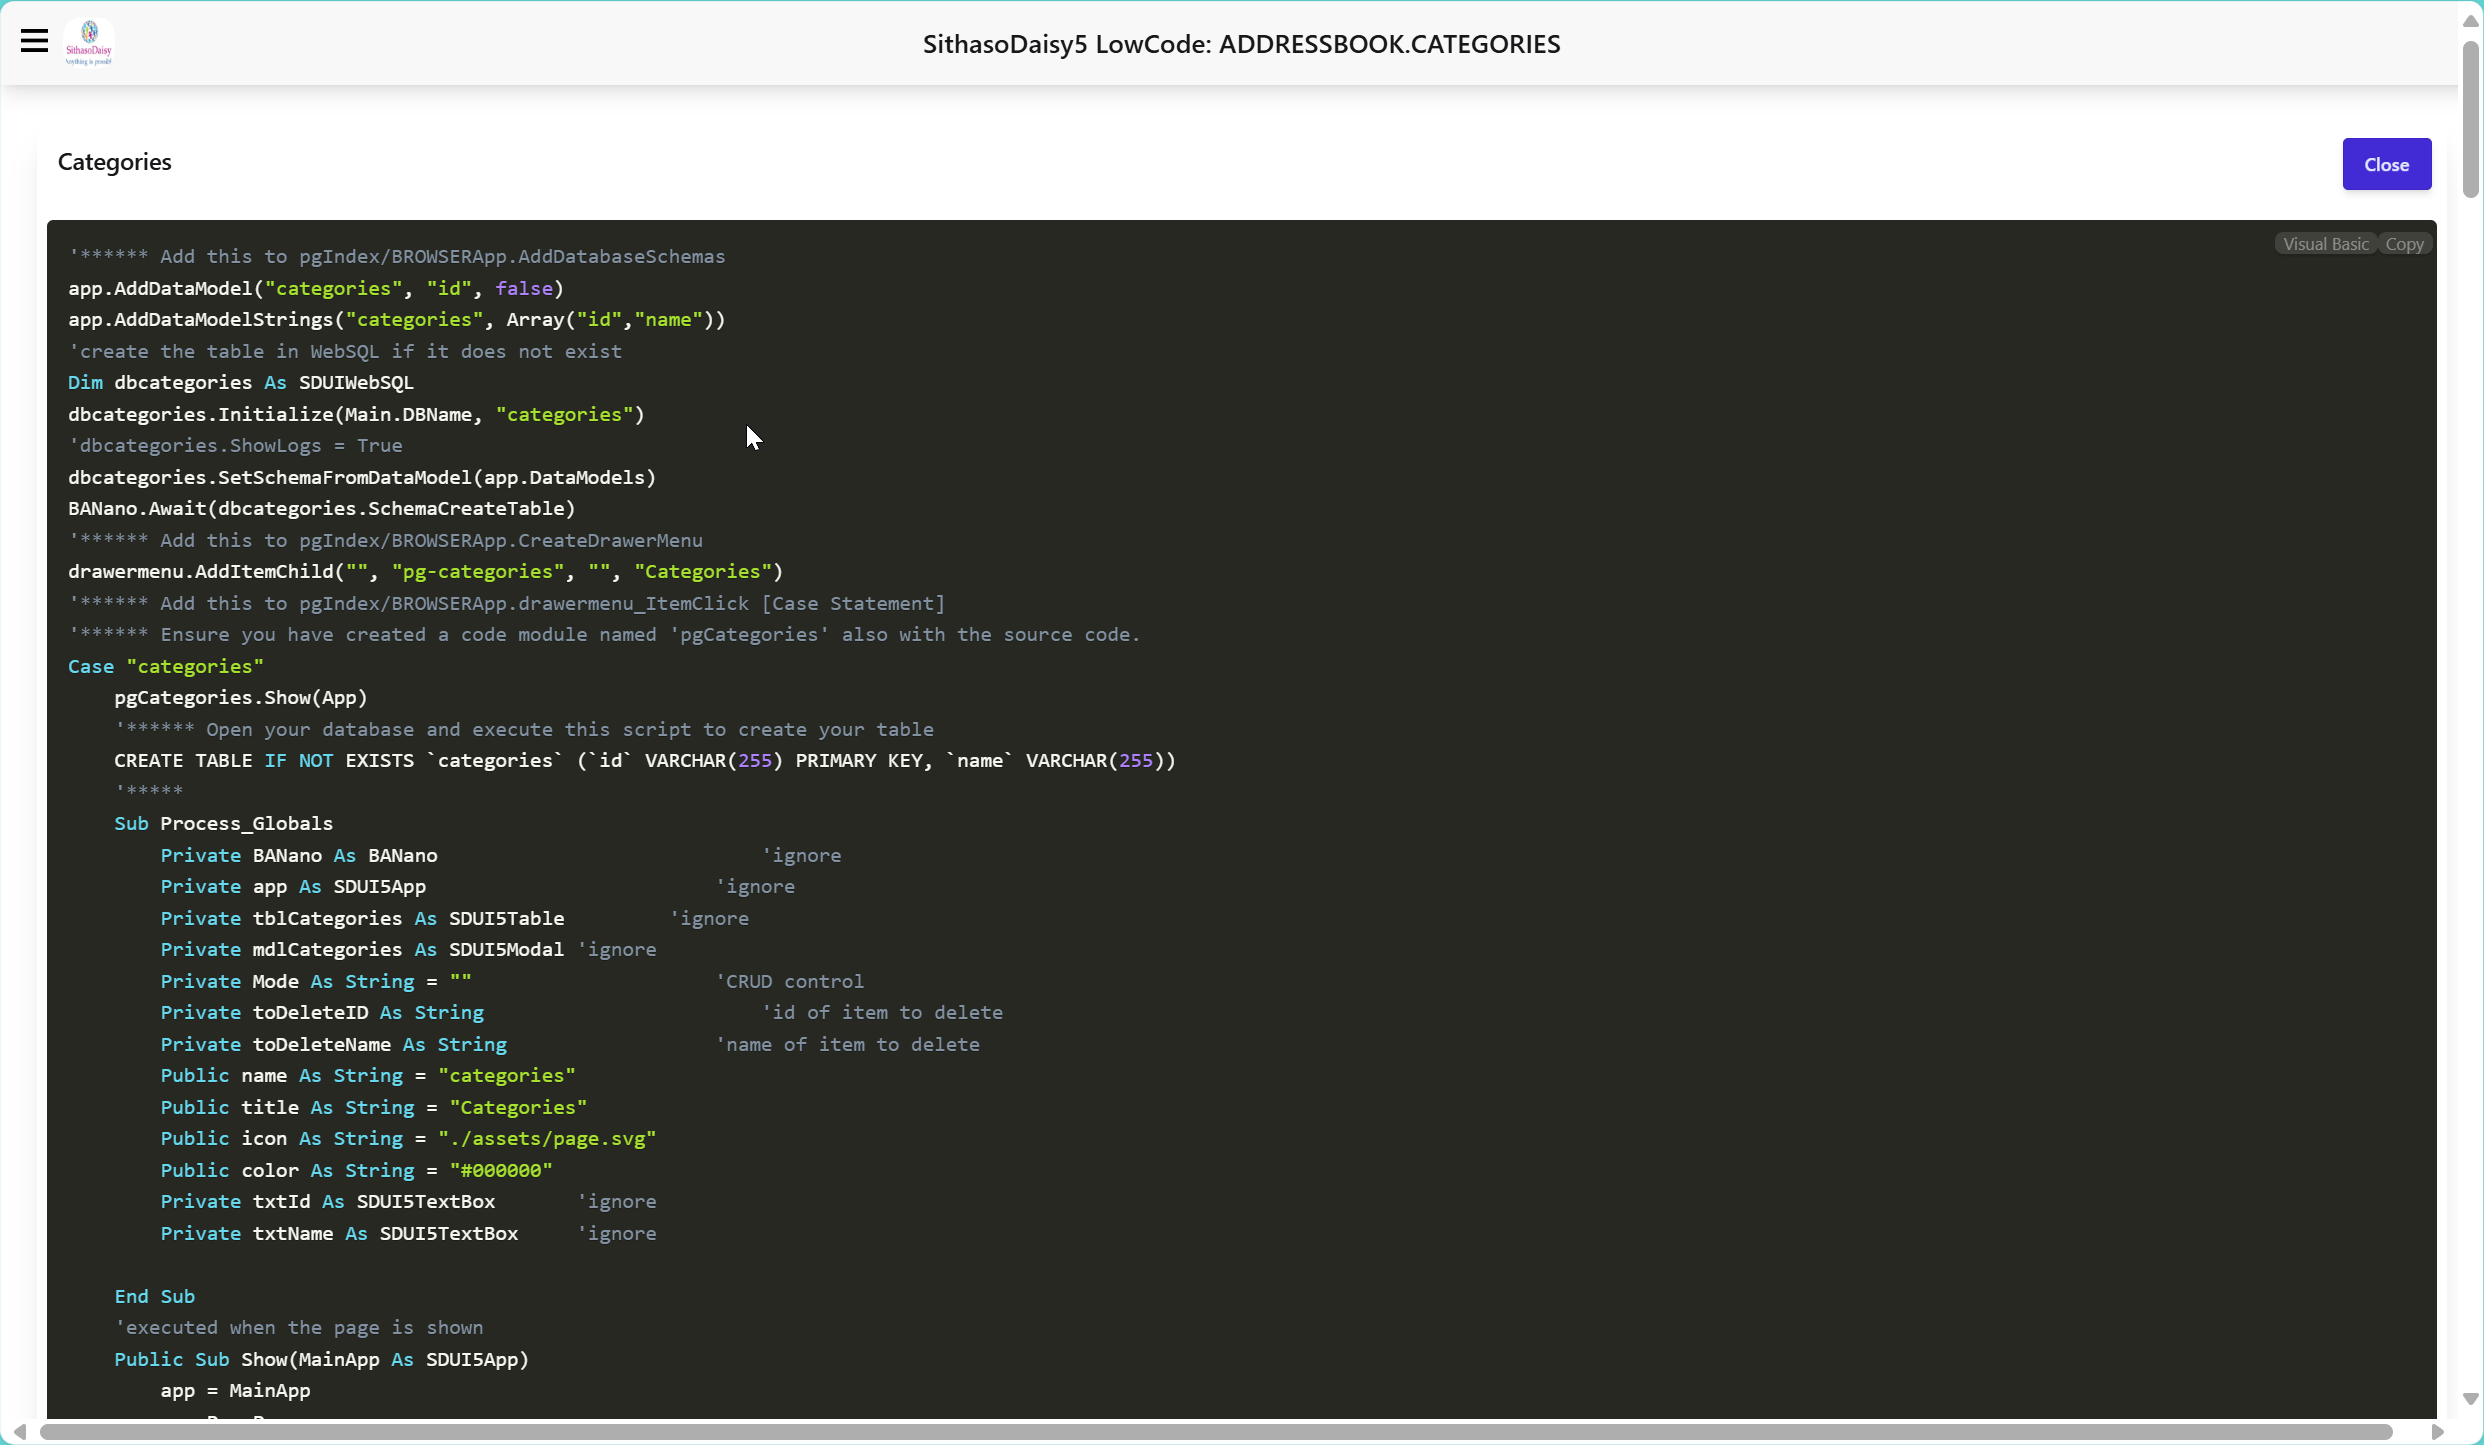Copy the generated code snippet
Image resolution: width=2484 pixels, height=1445 pixels.
click(x=2404, y=244)
